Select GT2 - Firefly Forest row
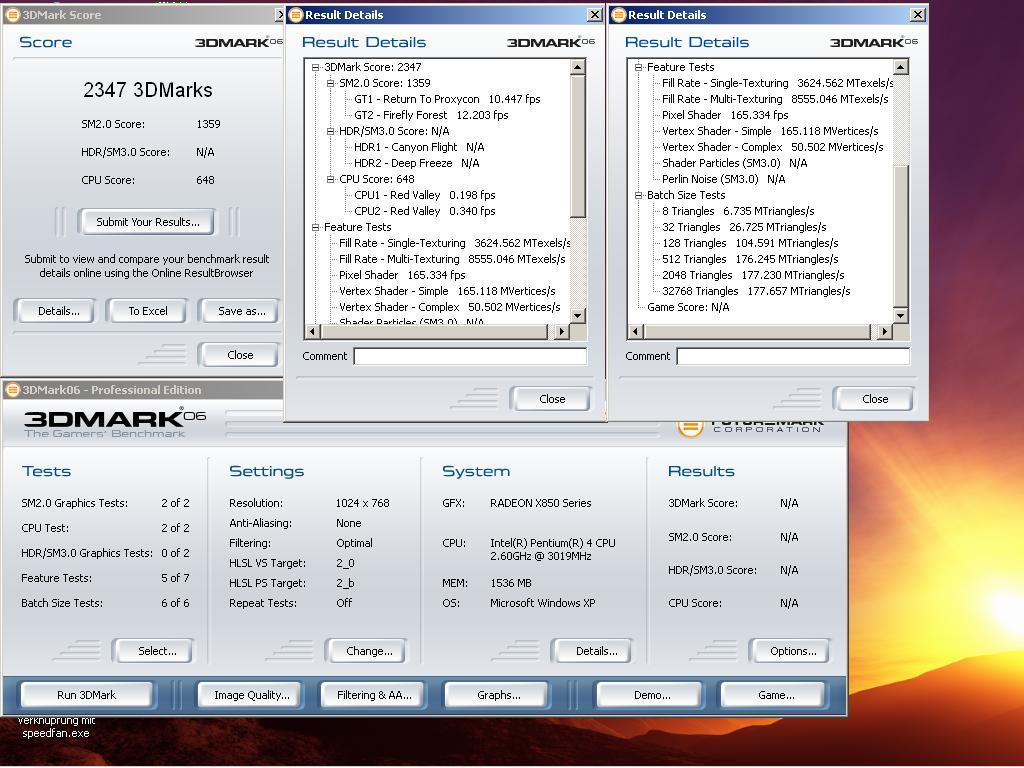This screenshot has width=1024, height=768. coord(431,115)
